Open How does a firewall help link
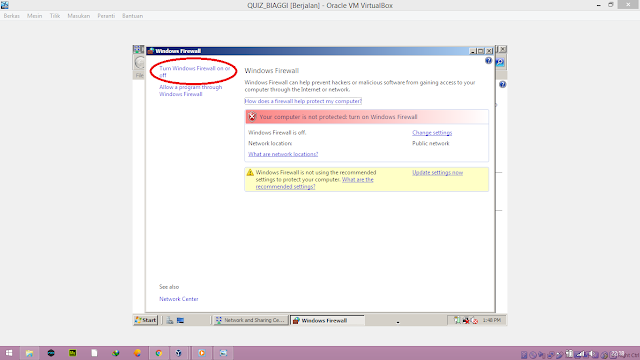Viewport: 640px width, 360px height. [303, 101]
